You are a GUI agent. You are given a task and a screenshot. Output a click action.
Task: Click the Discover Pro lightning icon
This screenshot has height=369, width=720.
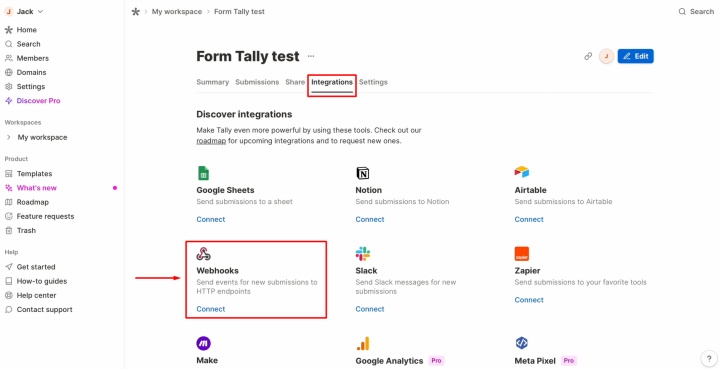pos(8,101)
